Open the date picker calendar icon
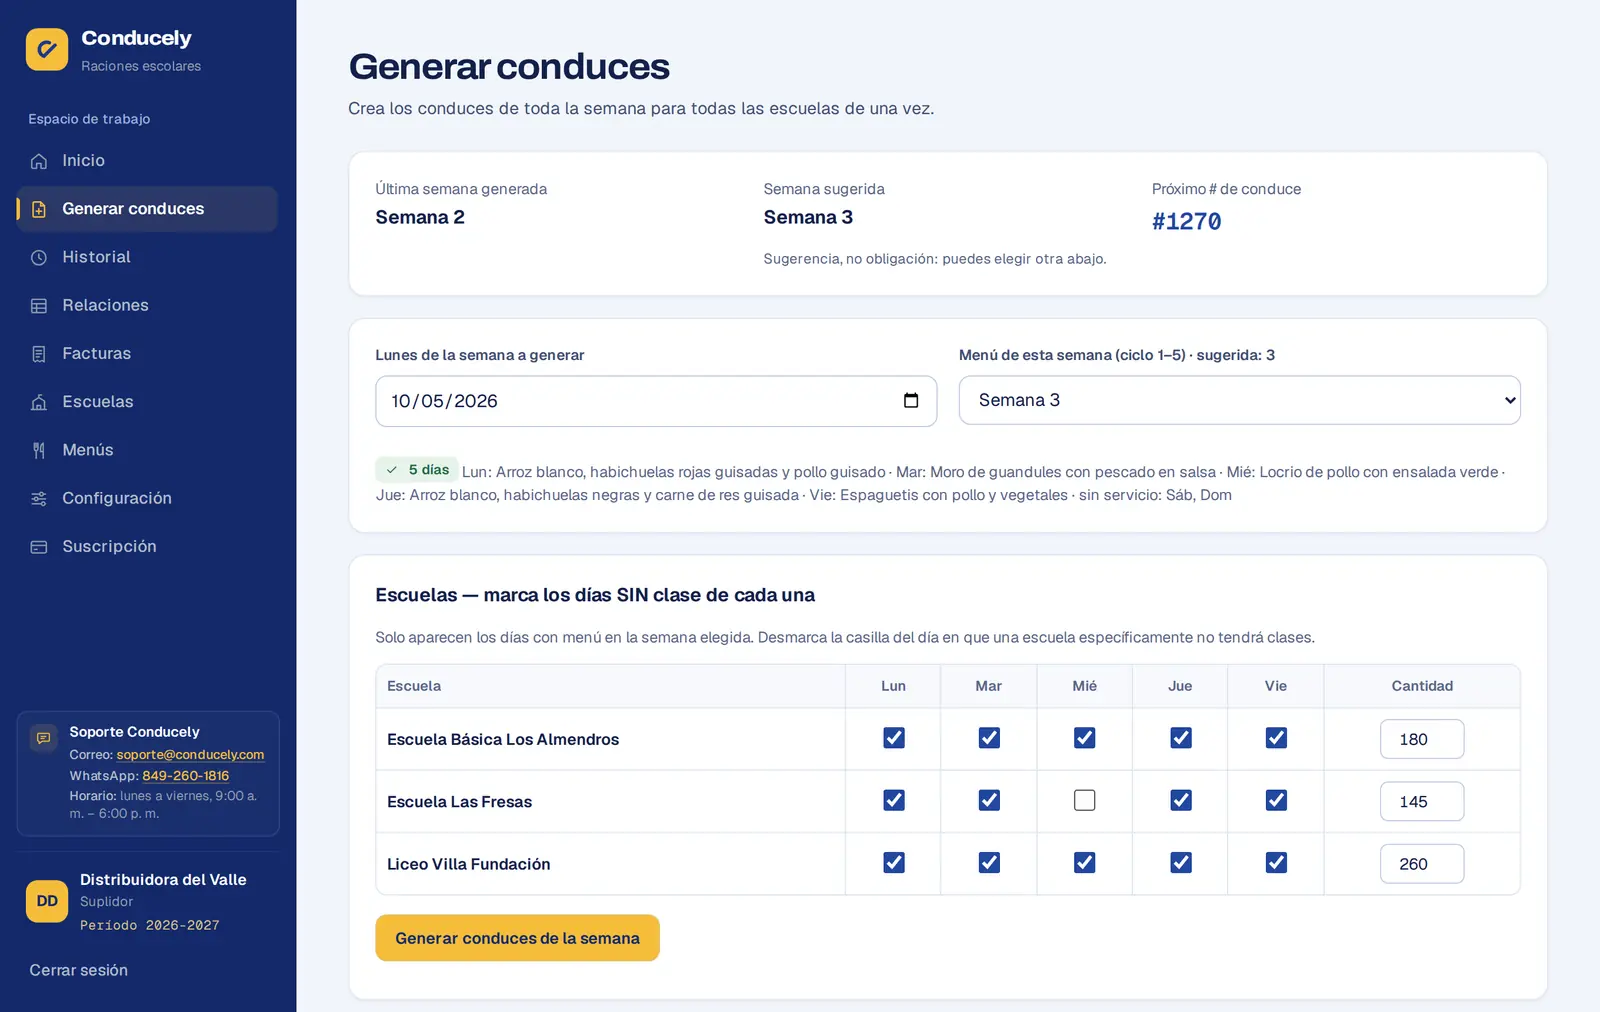This screenshot has height=1012, width=1600. (911, 400)
